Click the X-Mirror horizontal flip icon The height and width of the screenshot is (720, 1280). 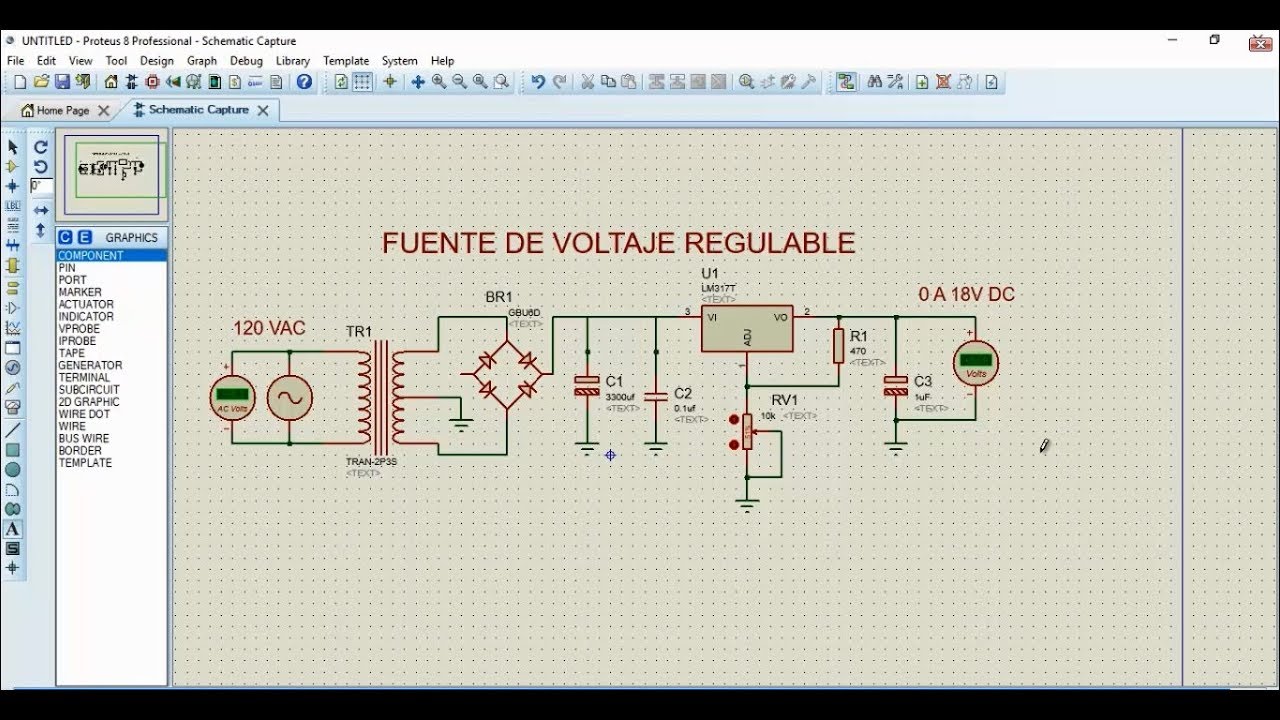[41, 211]
